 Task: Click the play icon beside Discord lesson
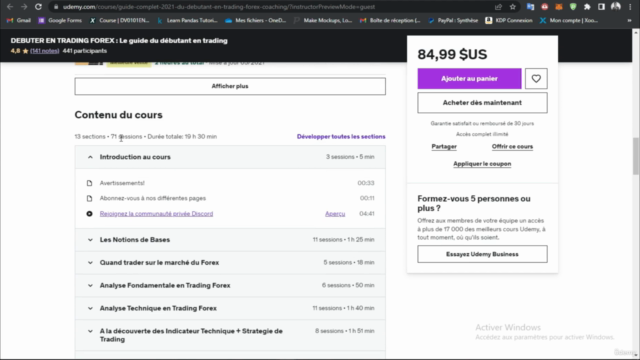[x=89, y=213]
